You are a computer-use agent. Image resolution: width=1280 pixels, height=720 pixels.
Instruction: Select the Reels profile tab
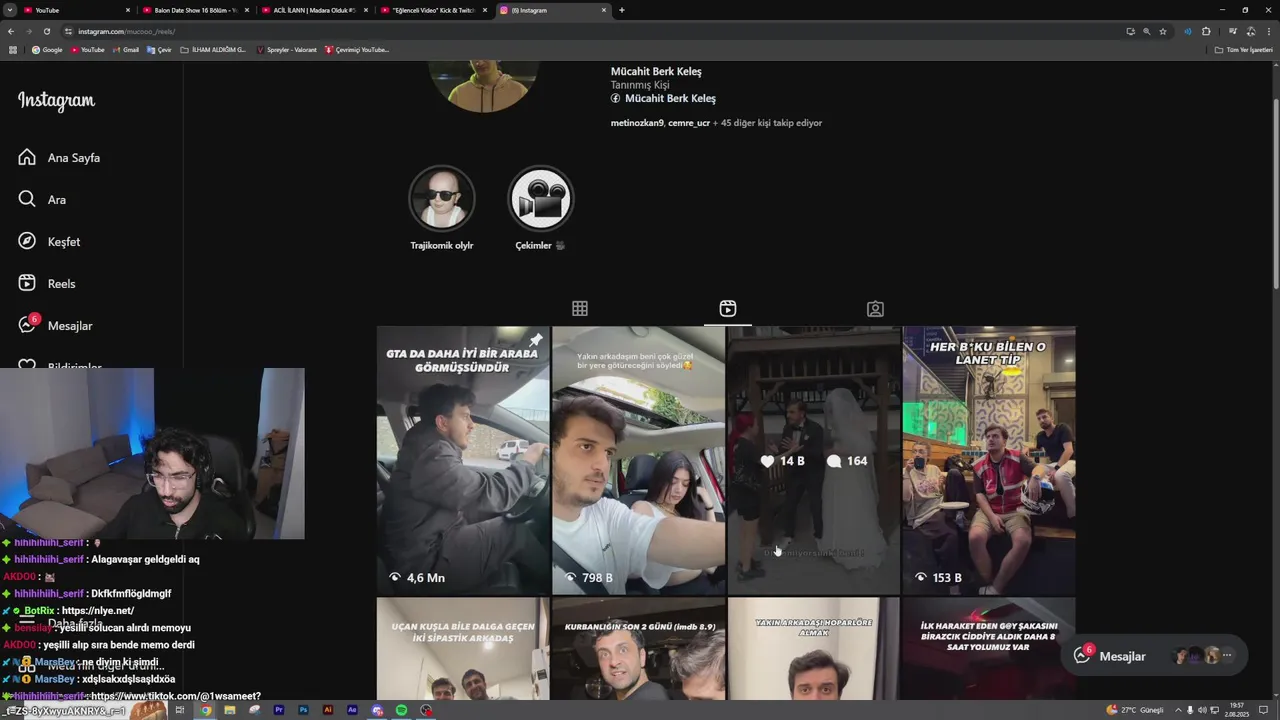pos(728,308)
